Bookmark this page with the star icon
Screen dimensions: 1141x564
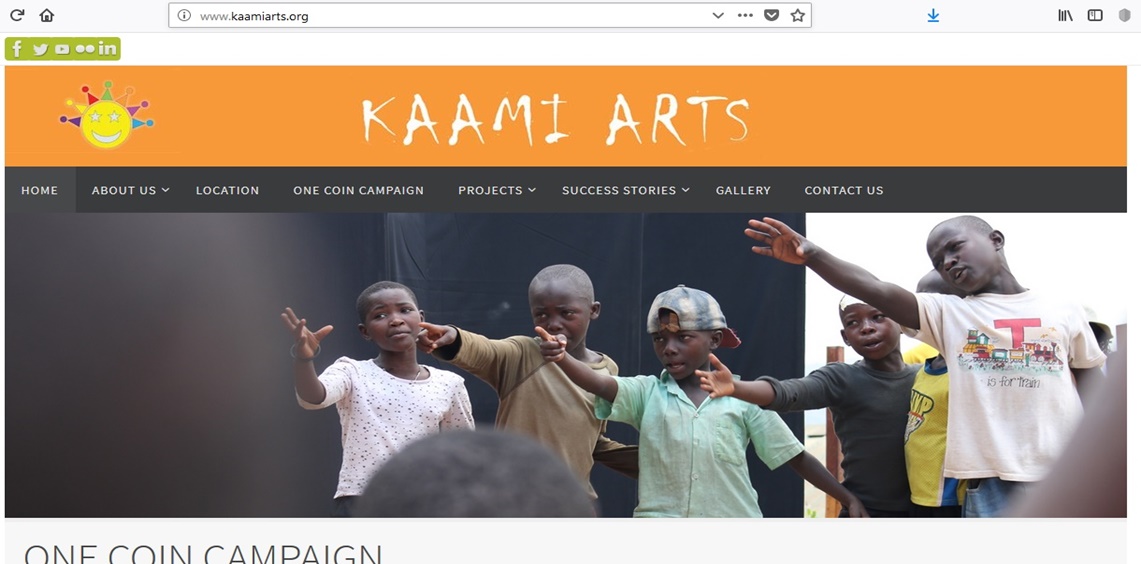[x=798, y=15]
